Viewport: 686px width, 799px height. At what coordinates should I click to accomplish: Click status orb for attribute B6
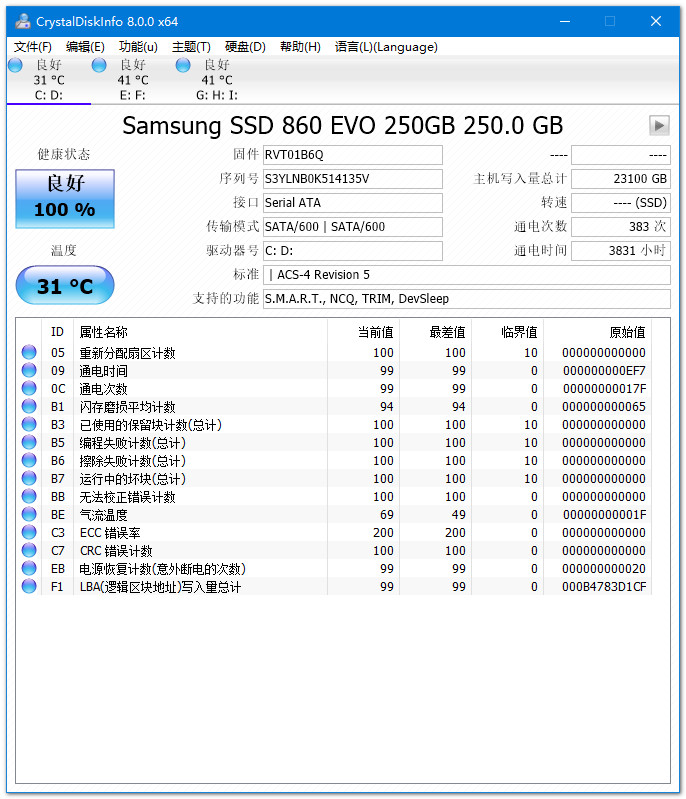click(x=29, y=460)
